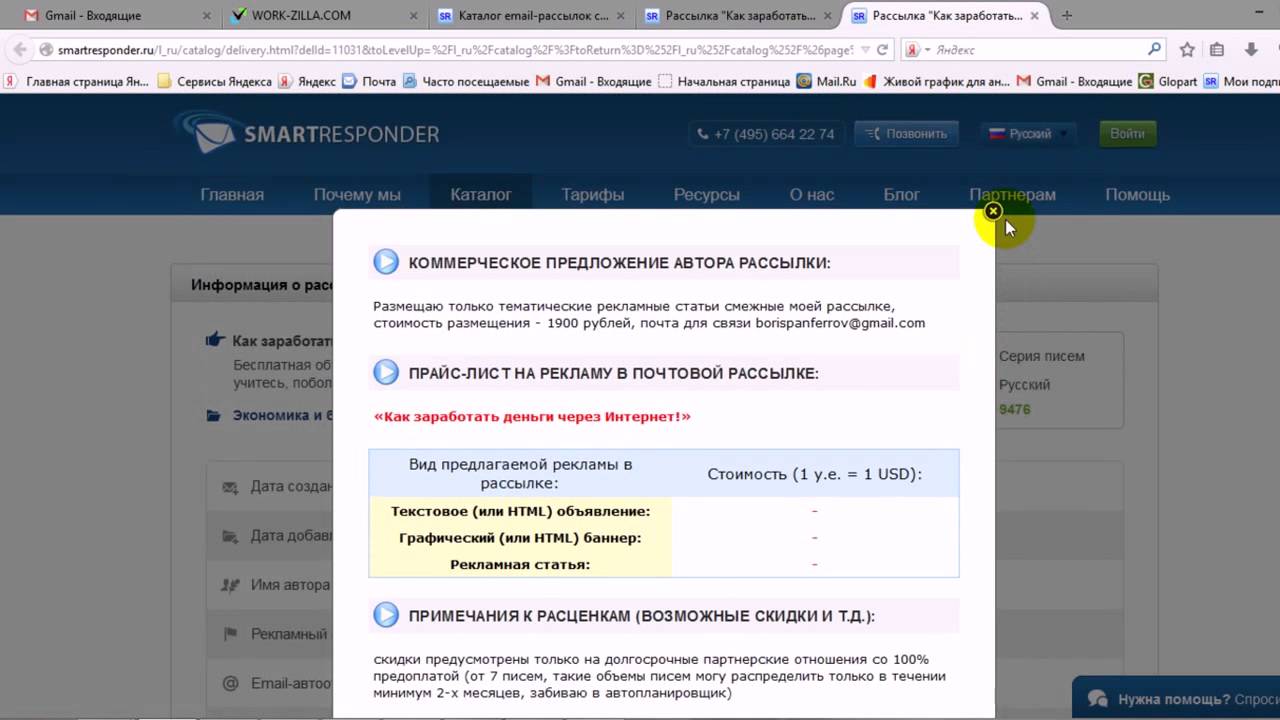
Task: Open the Почта bookmark
Action: pos(369,82)
